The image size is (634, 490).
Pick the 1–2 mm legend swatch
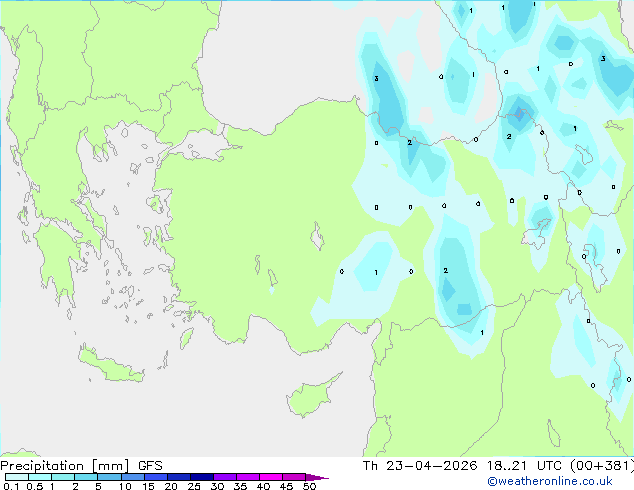tap(63, 477)
